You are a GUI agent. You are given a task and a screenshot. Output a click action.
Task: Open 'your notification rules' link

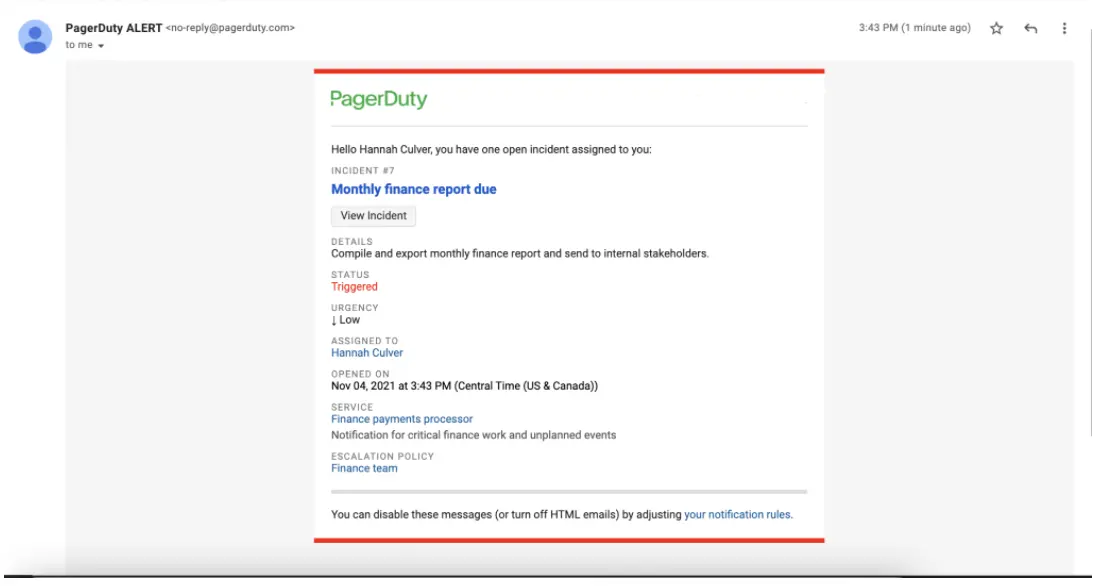click(738, 514)
